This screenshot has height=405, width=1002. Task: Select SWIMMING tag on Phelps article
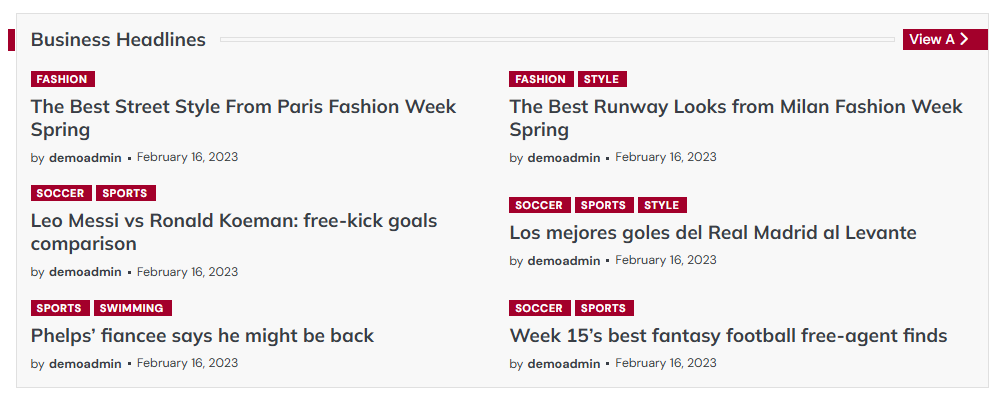pos(132,309)
